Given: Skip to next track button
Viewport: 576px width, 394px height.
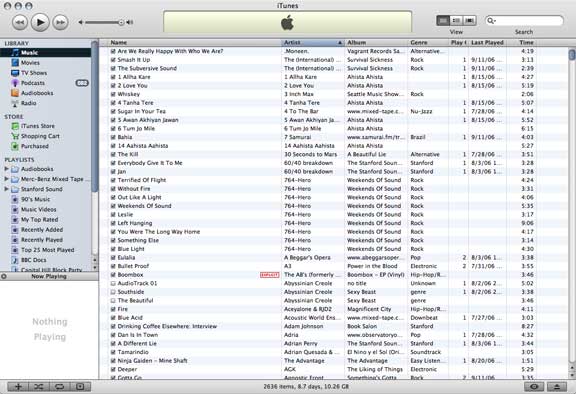Looking at the screenshot, I should (x=60, y=22).
